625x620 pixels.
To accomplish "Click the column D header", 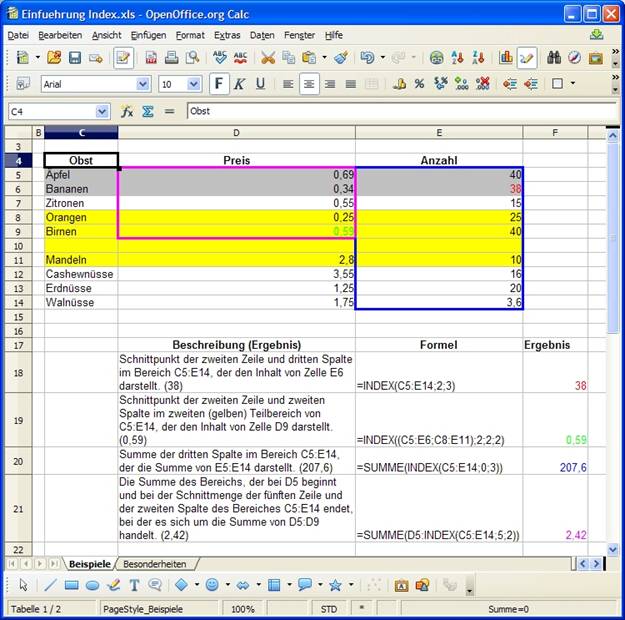I will click(236, 132).
